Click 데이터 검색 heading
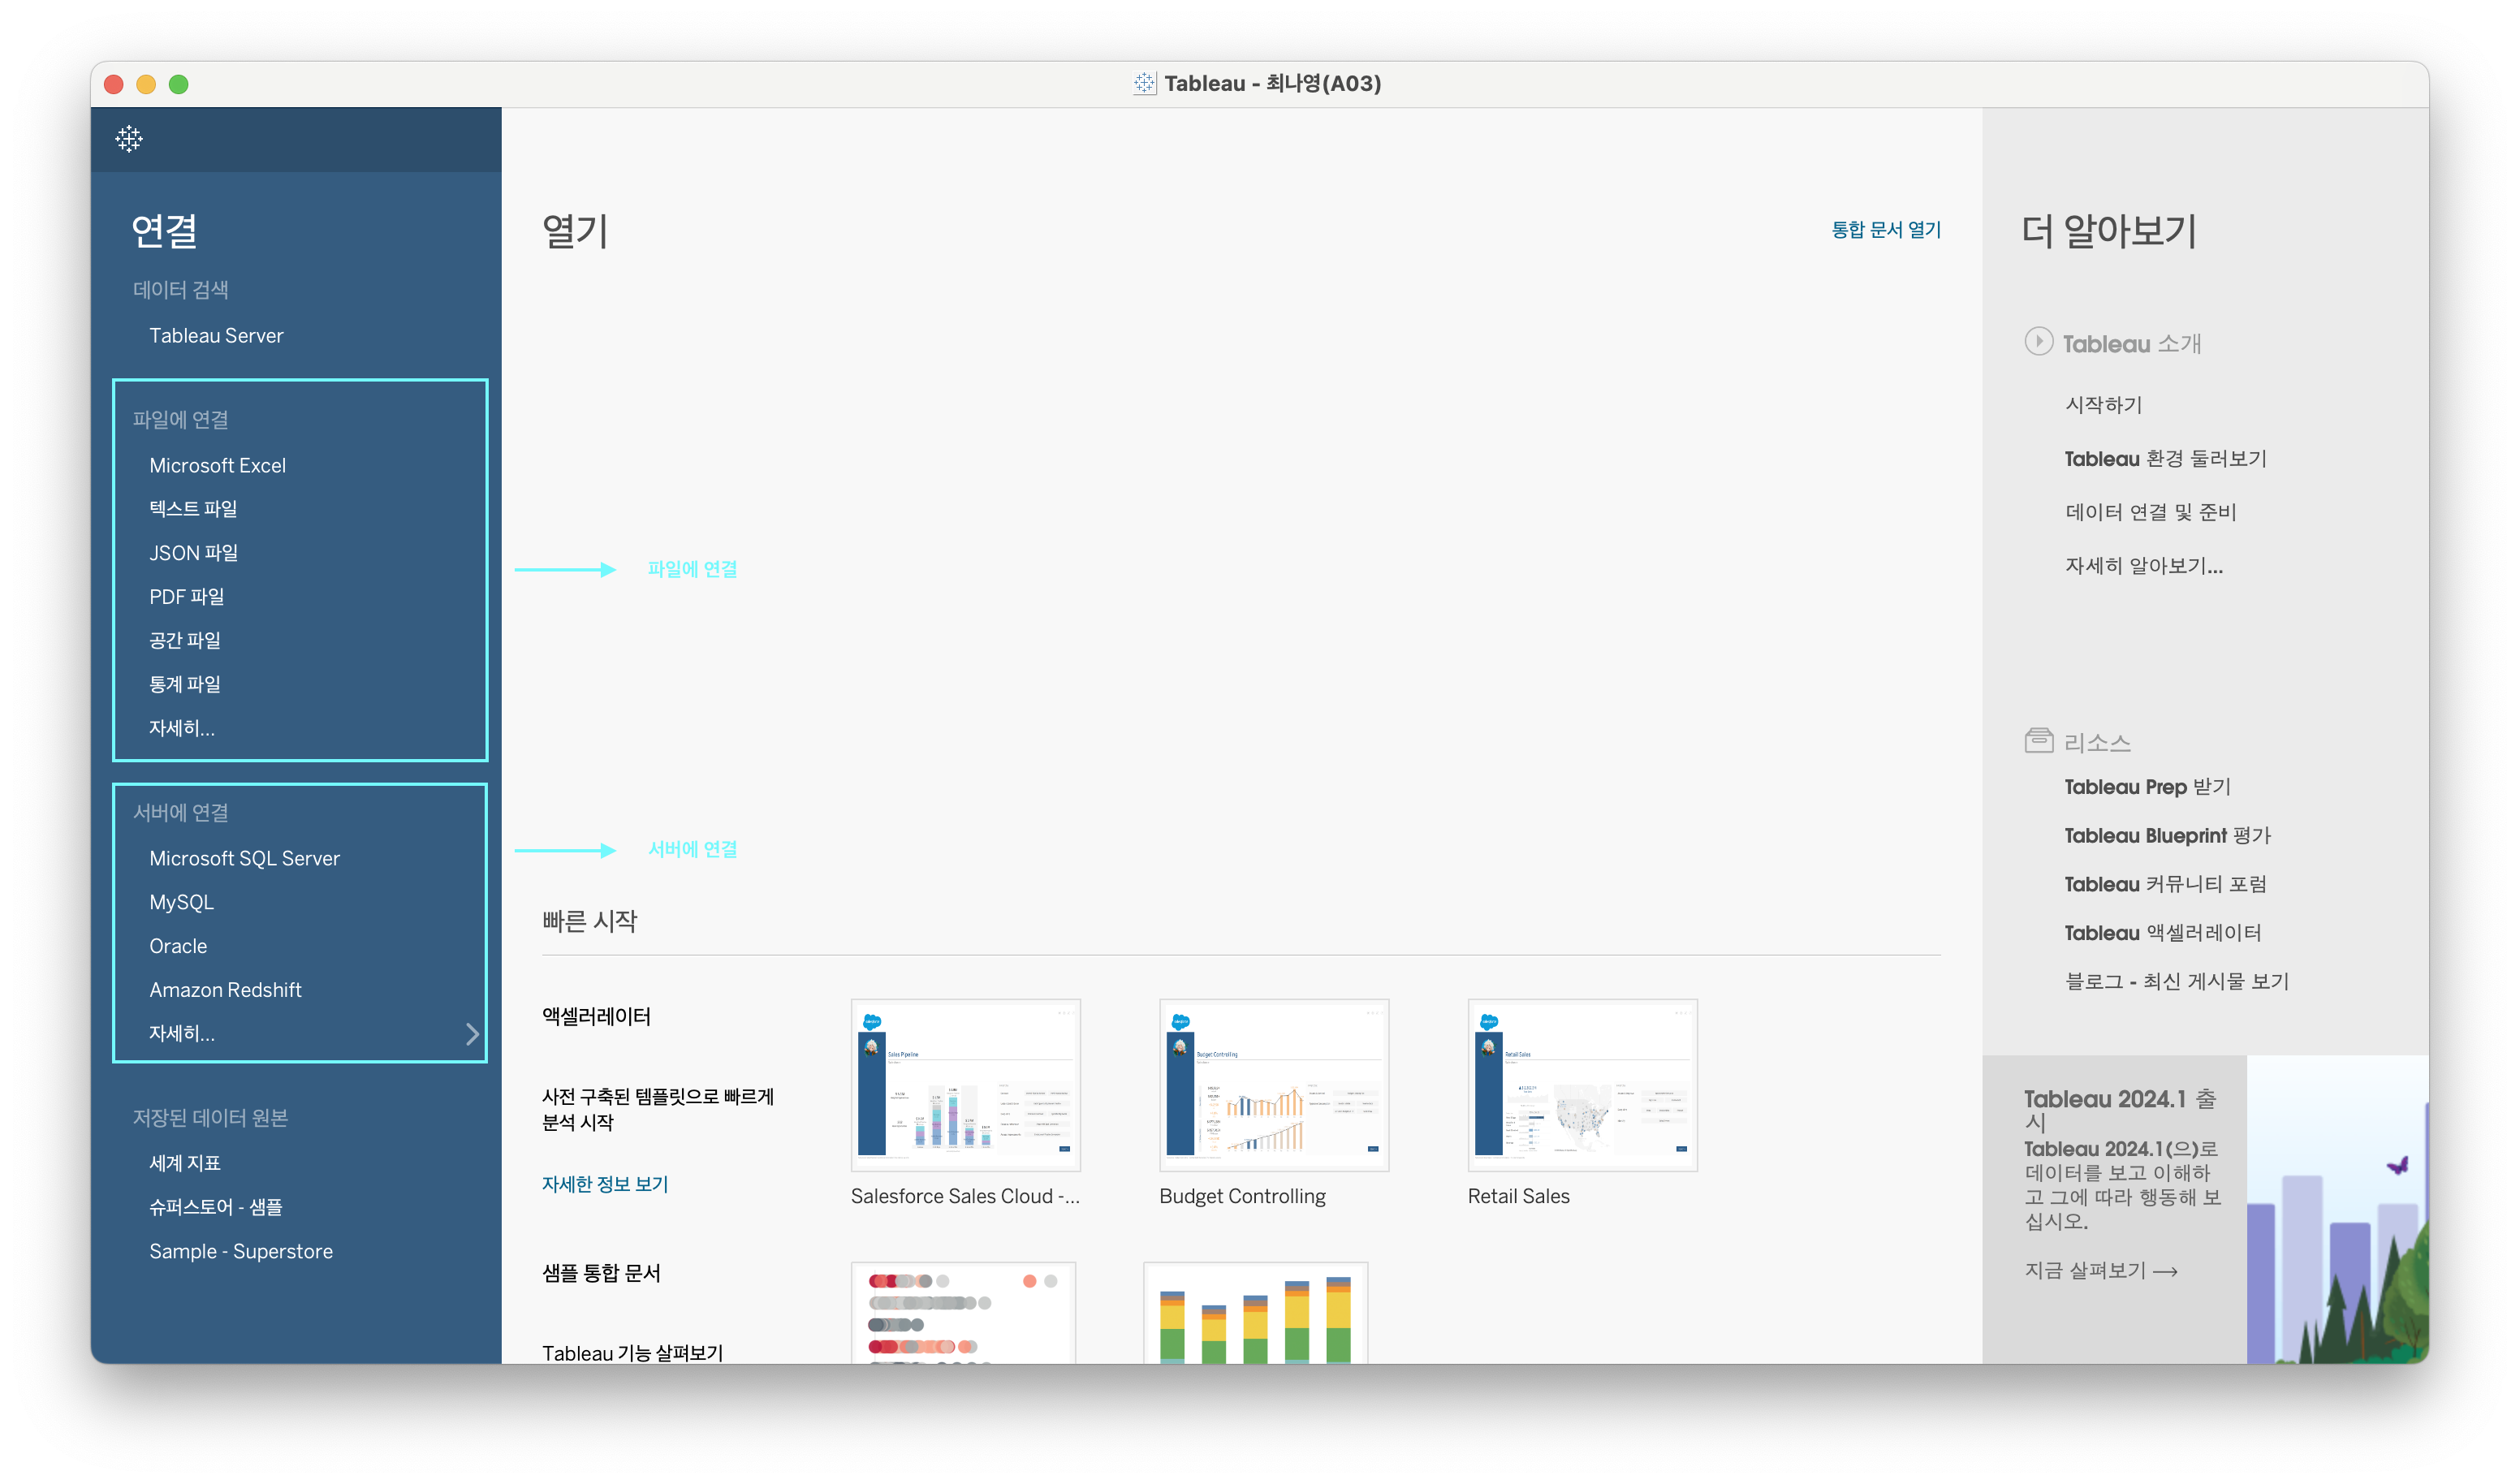 pos(181,290)
